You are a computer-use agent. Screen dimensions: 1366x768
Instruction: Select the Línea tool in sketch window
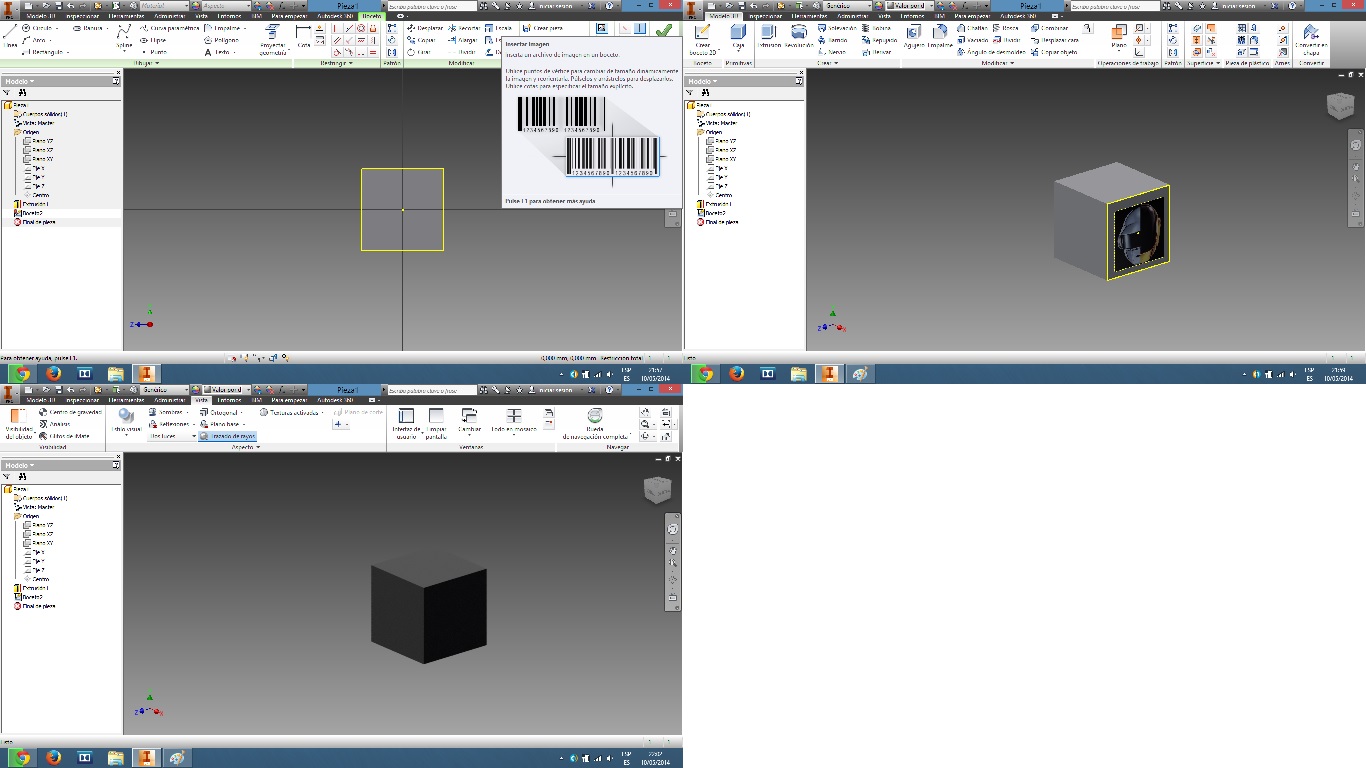pyautogui.click(x=10, y=35)
